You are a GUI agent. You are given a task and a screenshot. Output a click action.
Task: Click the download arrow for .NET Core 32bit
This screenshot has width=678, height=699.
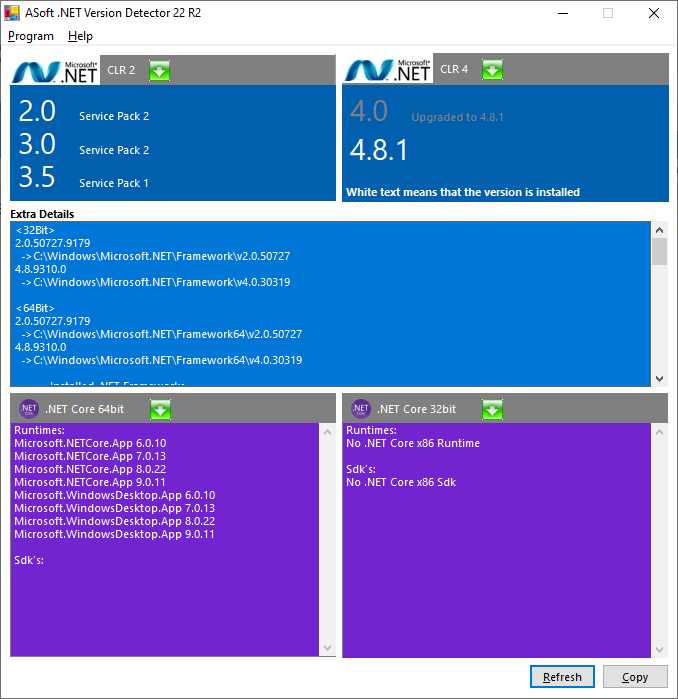click(x=492, y=409)
